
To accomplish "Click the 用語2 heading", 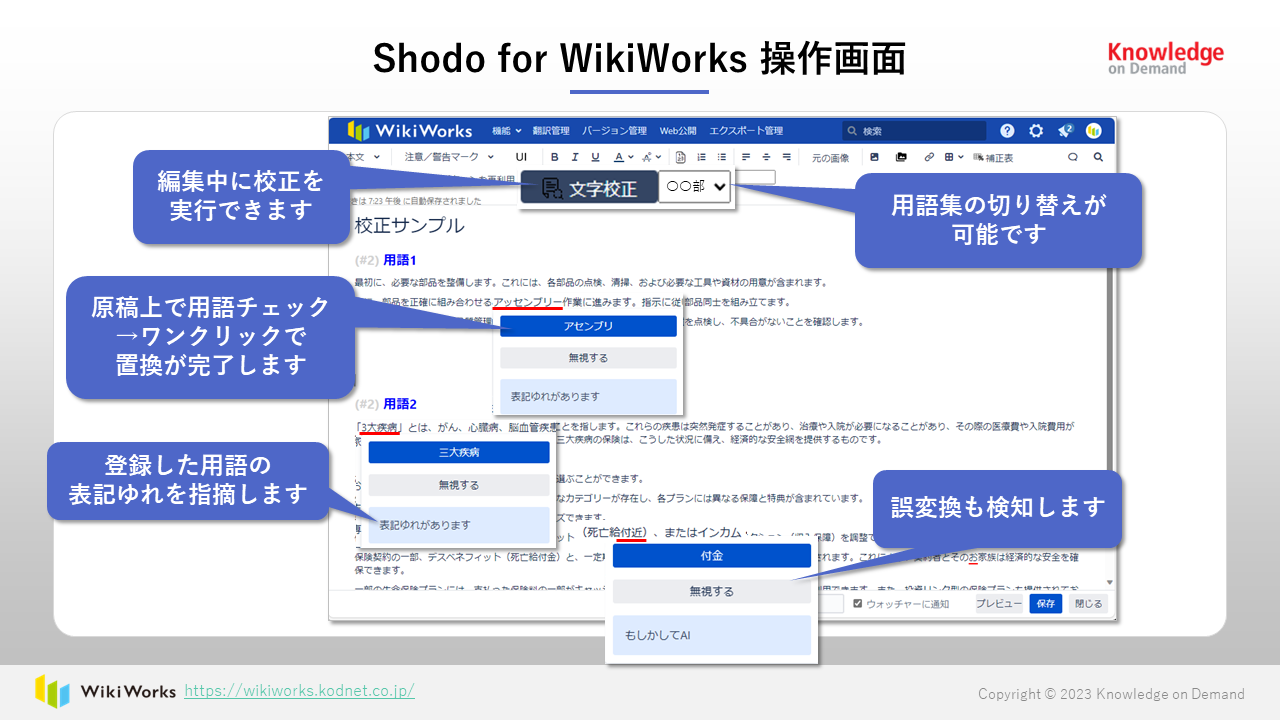I will pos(399,404).
